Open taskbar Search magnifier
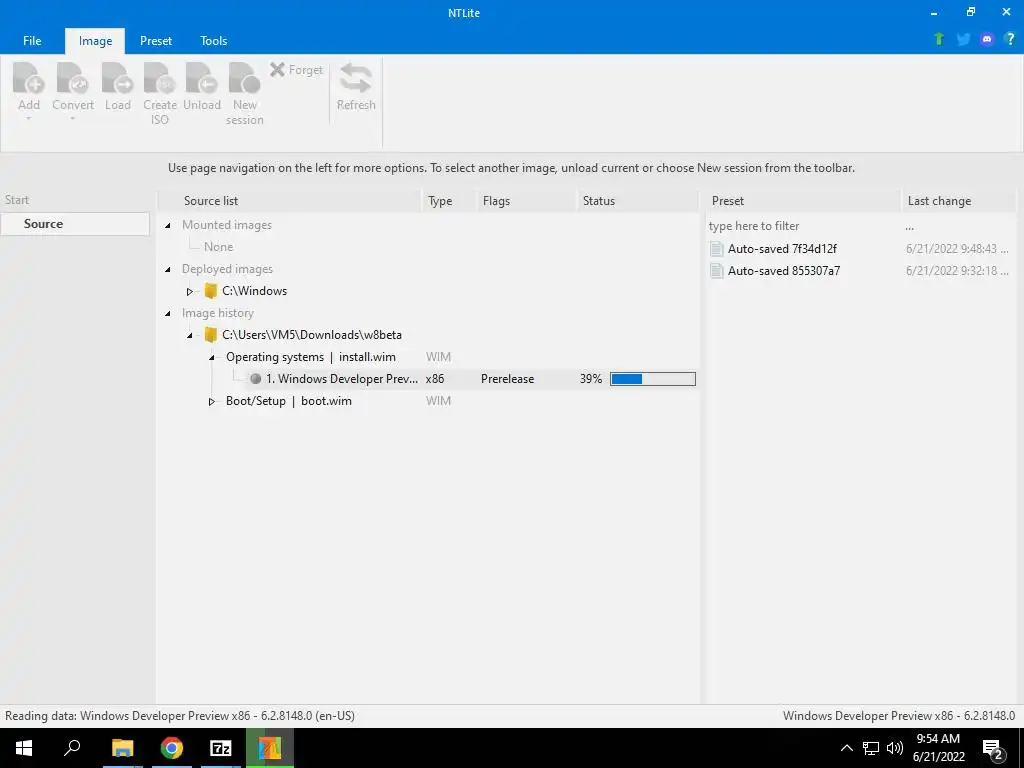The height and width of the screenshot is (768, 1024). click(x=72, y=748)
